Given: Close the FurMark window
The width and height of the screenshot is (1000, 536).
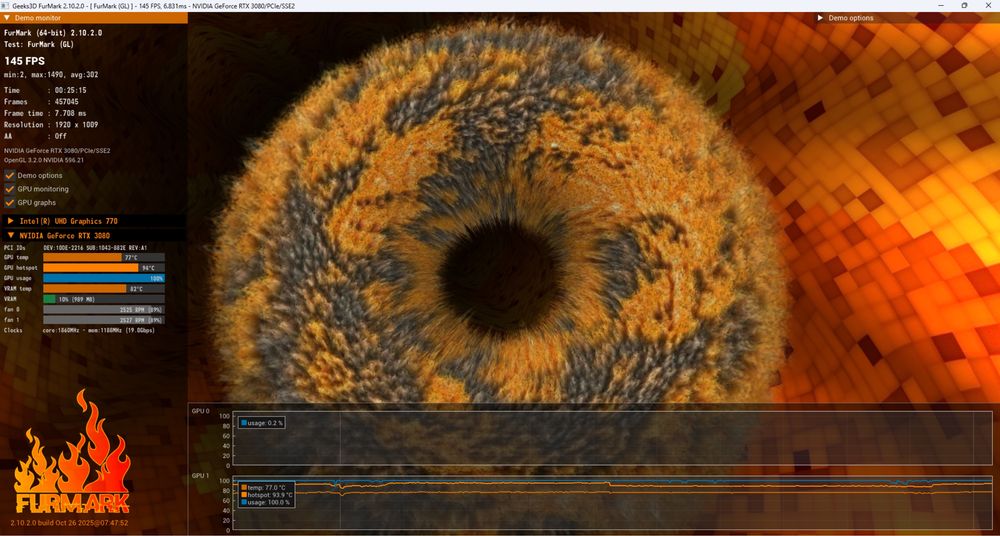Looking at the screenshot, I should (x=987, y=5).
